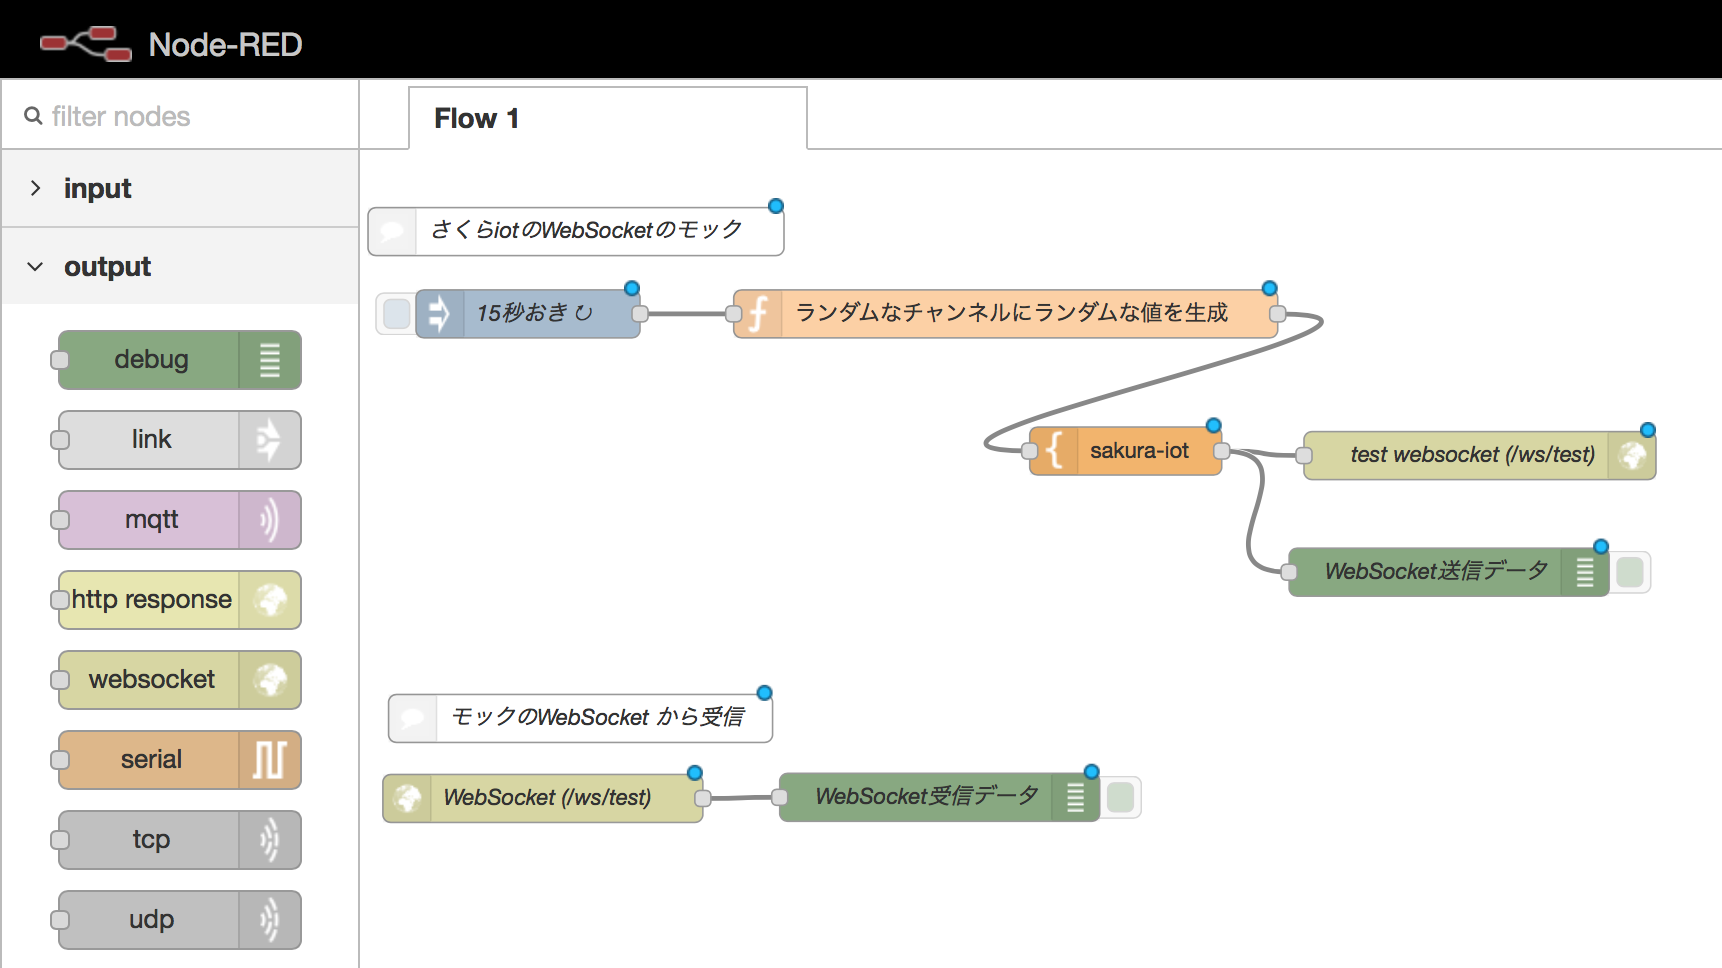This screenshot has width=1722, height=968.
Task: Click the Node-RED logo icon
Action: click(86, 44)
